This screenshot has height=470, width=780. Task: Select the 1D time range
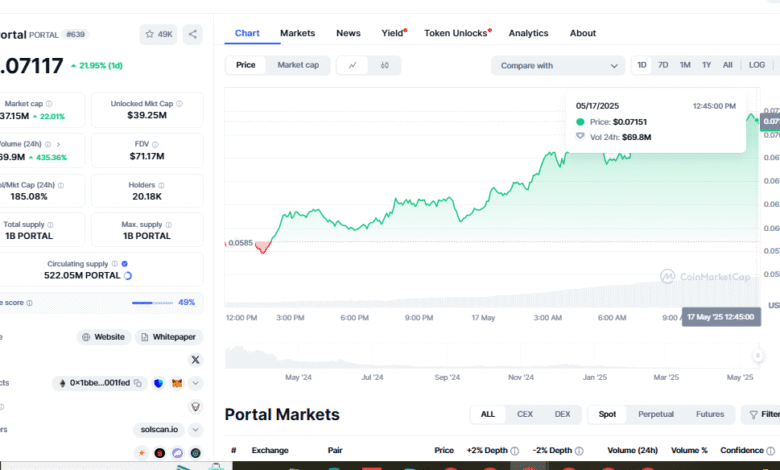(x=642, y=65)
